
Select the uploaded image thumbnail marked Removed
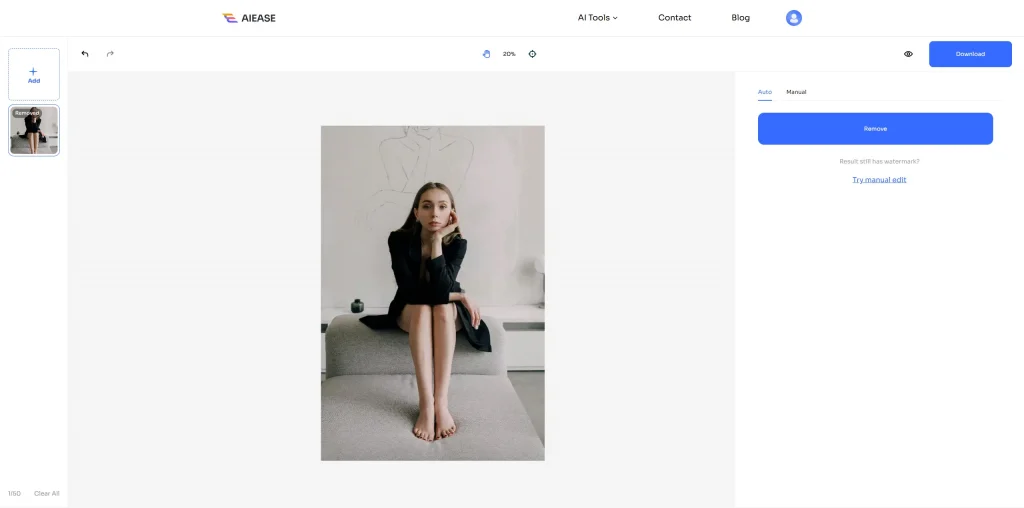(34, 131)
